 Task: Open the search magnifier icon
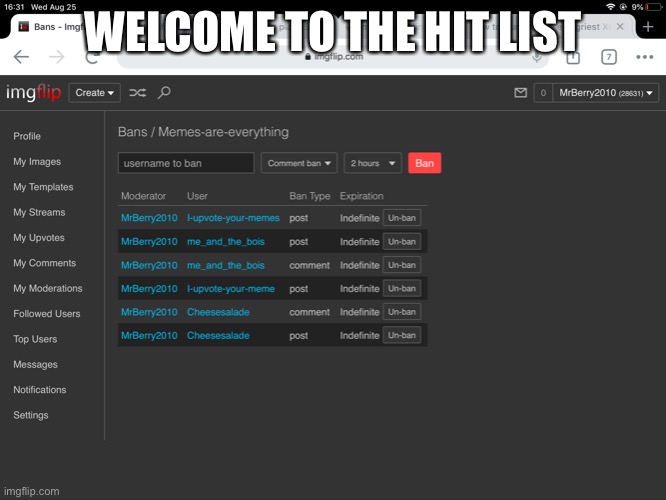pyautogui.click(x=165, y=93)
